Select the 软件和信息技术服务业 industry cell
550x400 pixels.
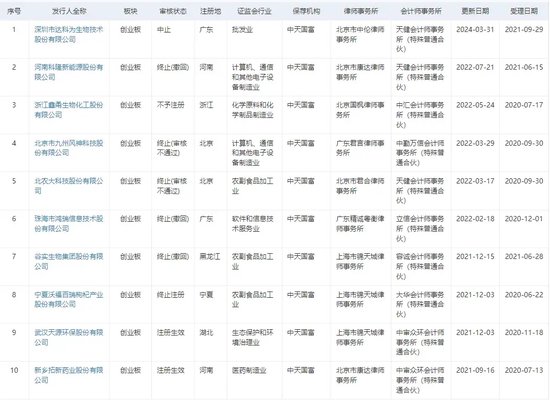(x=253, y=224)
